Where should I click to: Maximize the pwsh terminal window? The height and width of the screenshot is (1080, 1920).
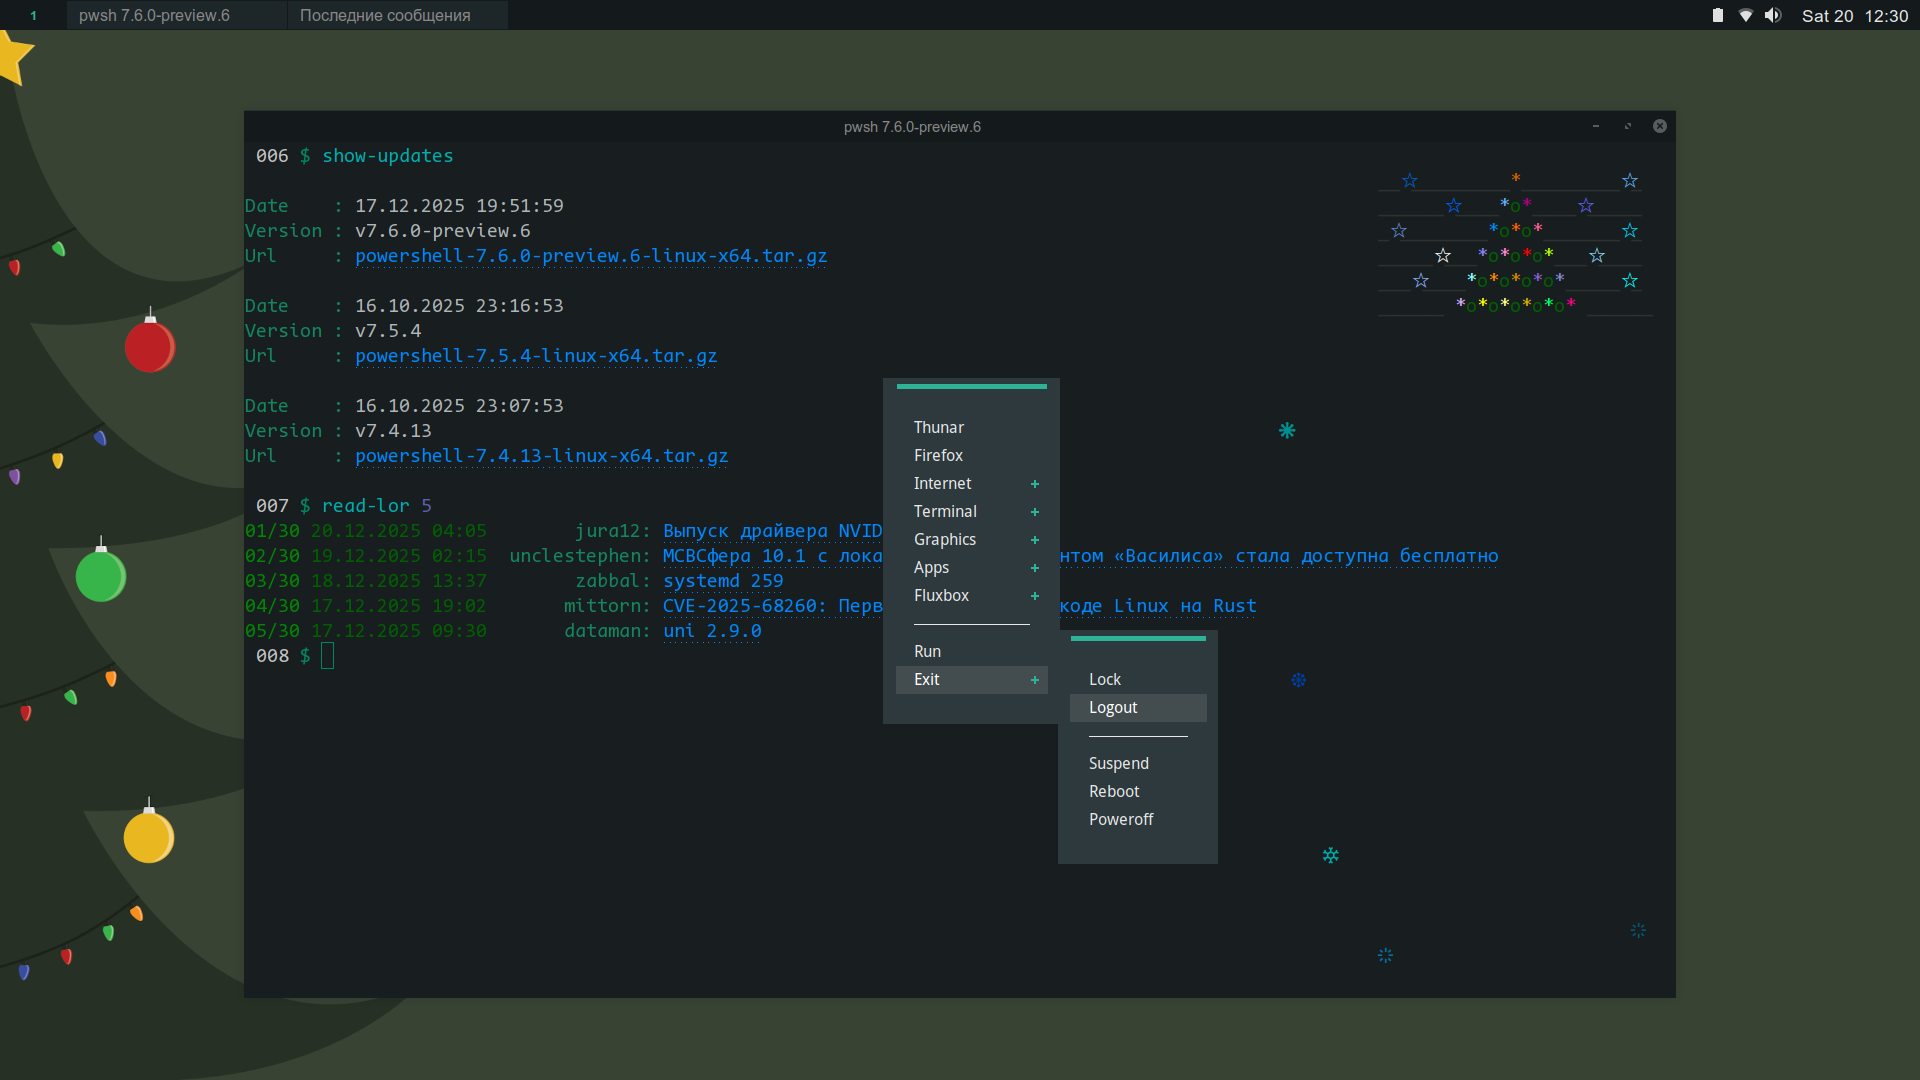click(x=1628, y=126)
